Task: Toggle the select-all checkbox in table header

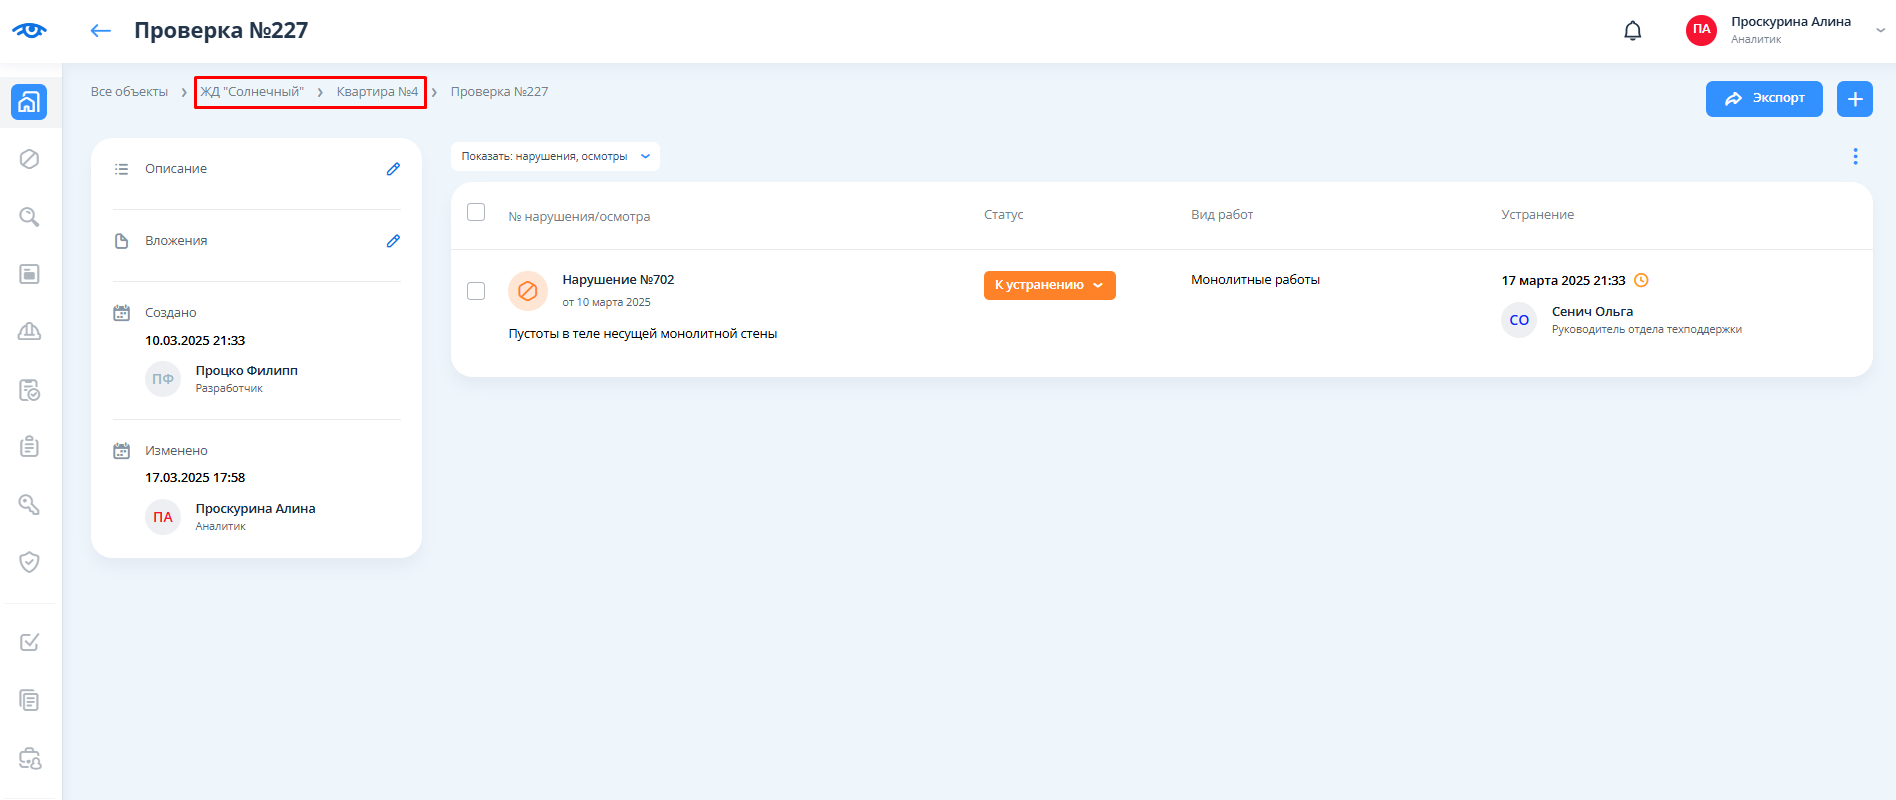Action: point(476,212)
